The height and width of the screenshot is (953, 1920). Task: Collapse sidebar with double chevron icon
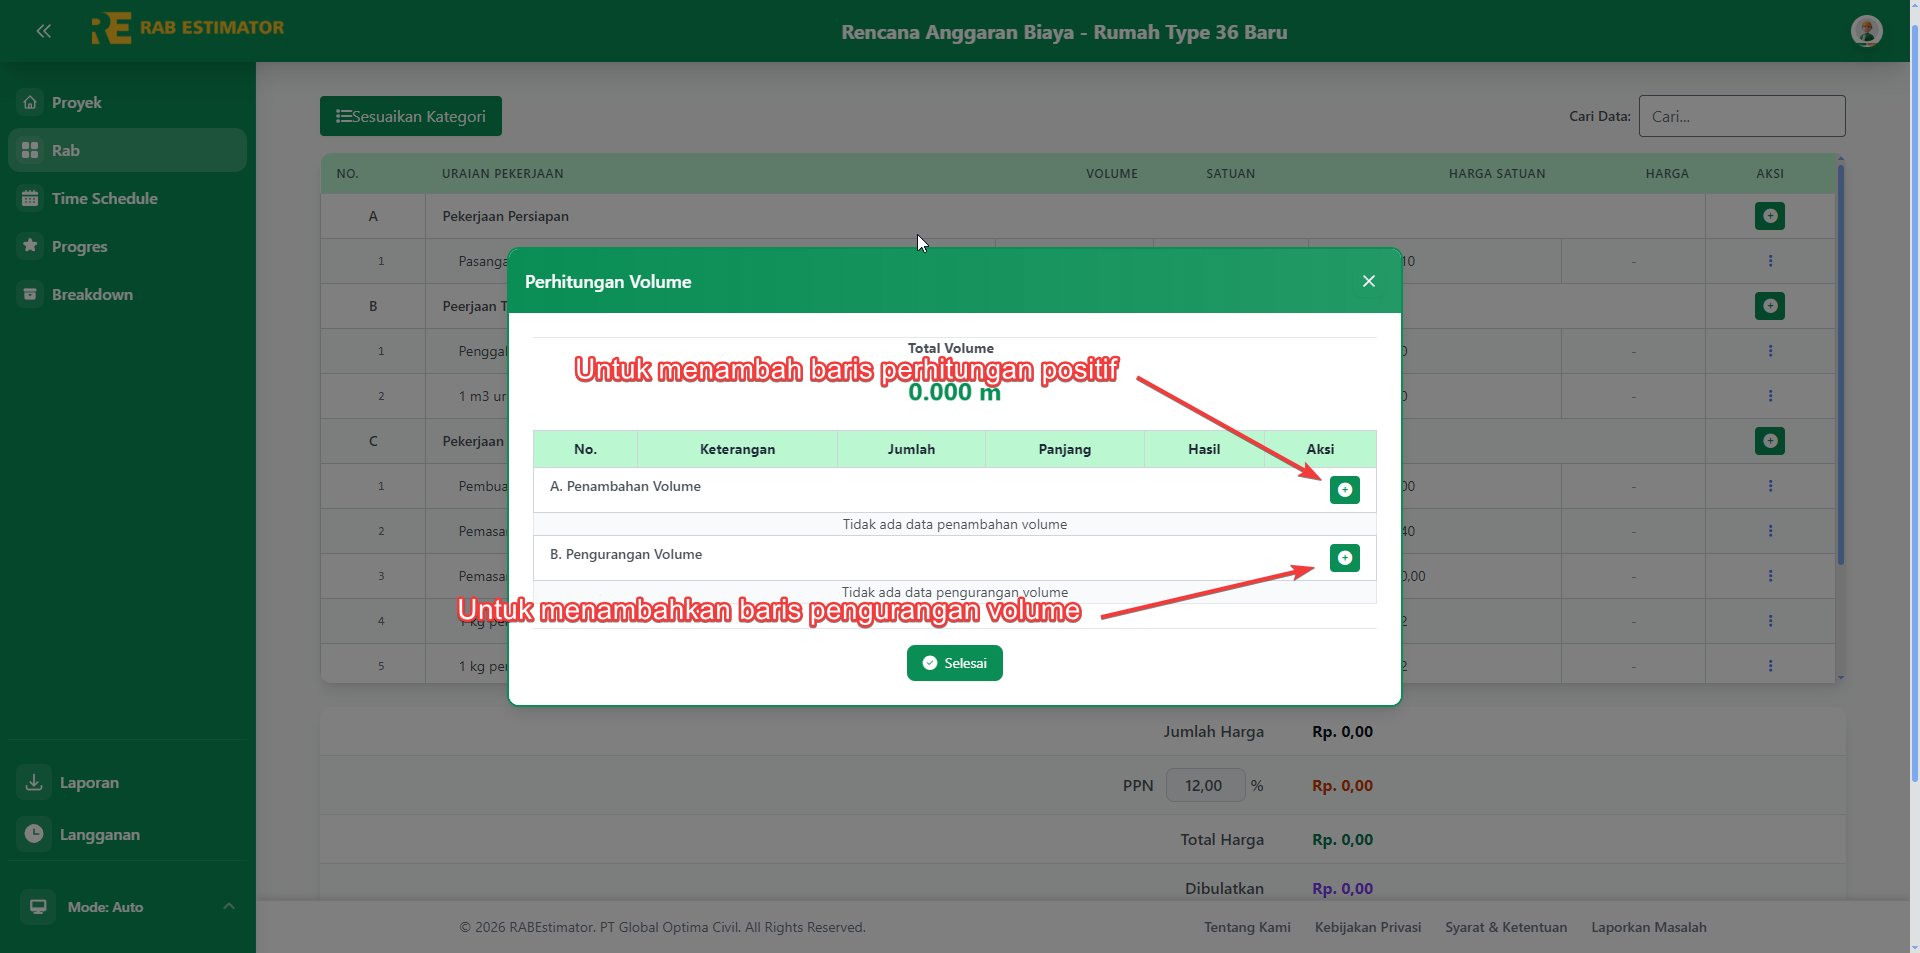(x=44, y=31)
